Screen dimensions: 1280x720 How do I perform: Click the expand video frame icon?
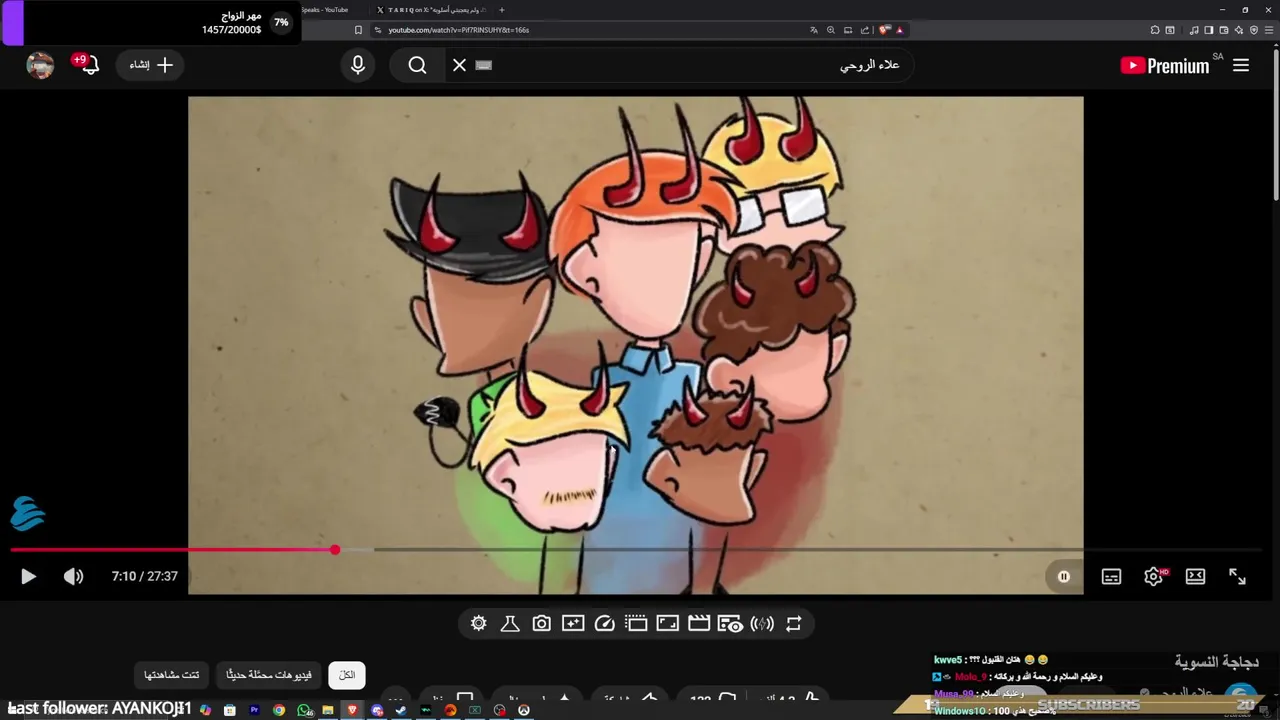point(668,623)
